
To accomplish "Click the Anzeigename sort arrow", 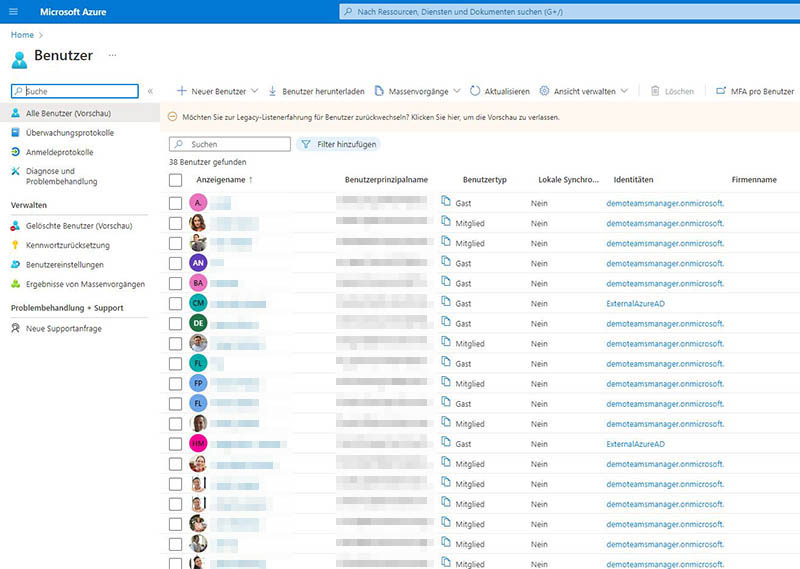I will [x=251, y=180].
